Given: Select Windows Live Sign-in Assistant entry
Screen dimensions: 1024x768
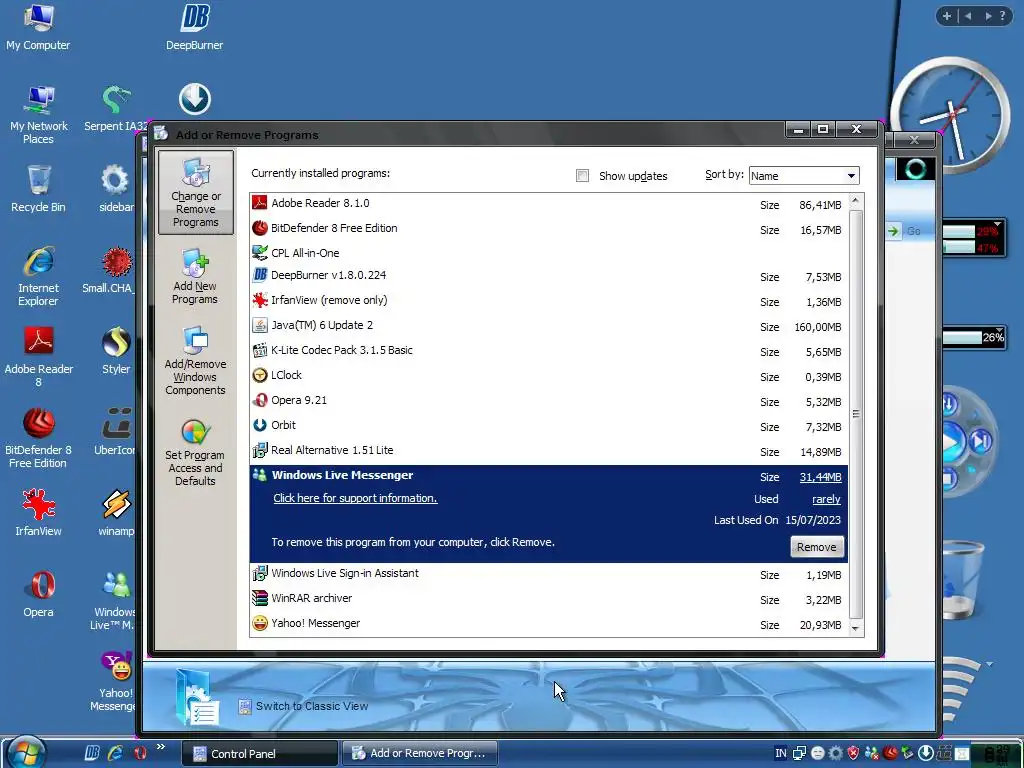Looking at the screenshot, I should [549, 574].
